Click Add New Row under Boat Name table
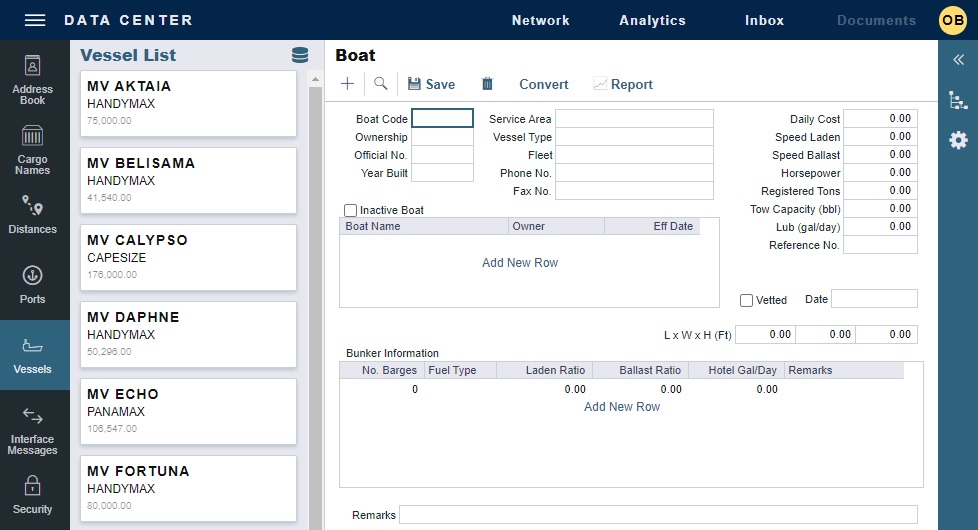This screenshot has height=530, width=978. tap(520, 262)
